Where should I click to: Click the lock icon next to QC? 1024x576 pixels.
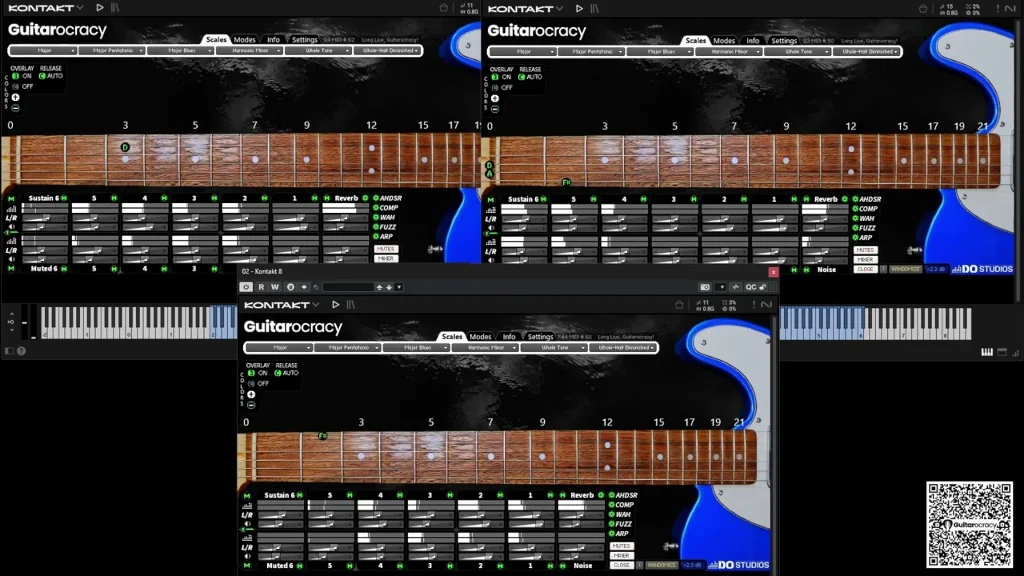[x=763, y=287]
